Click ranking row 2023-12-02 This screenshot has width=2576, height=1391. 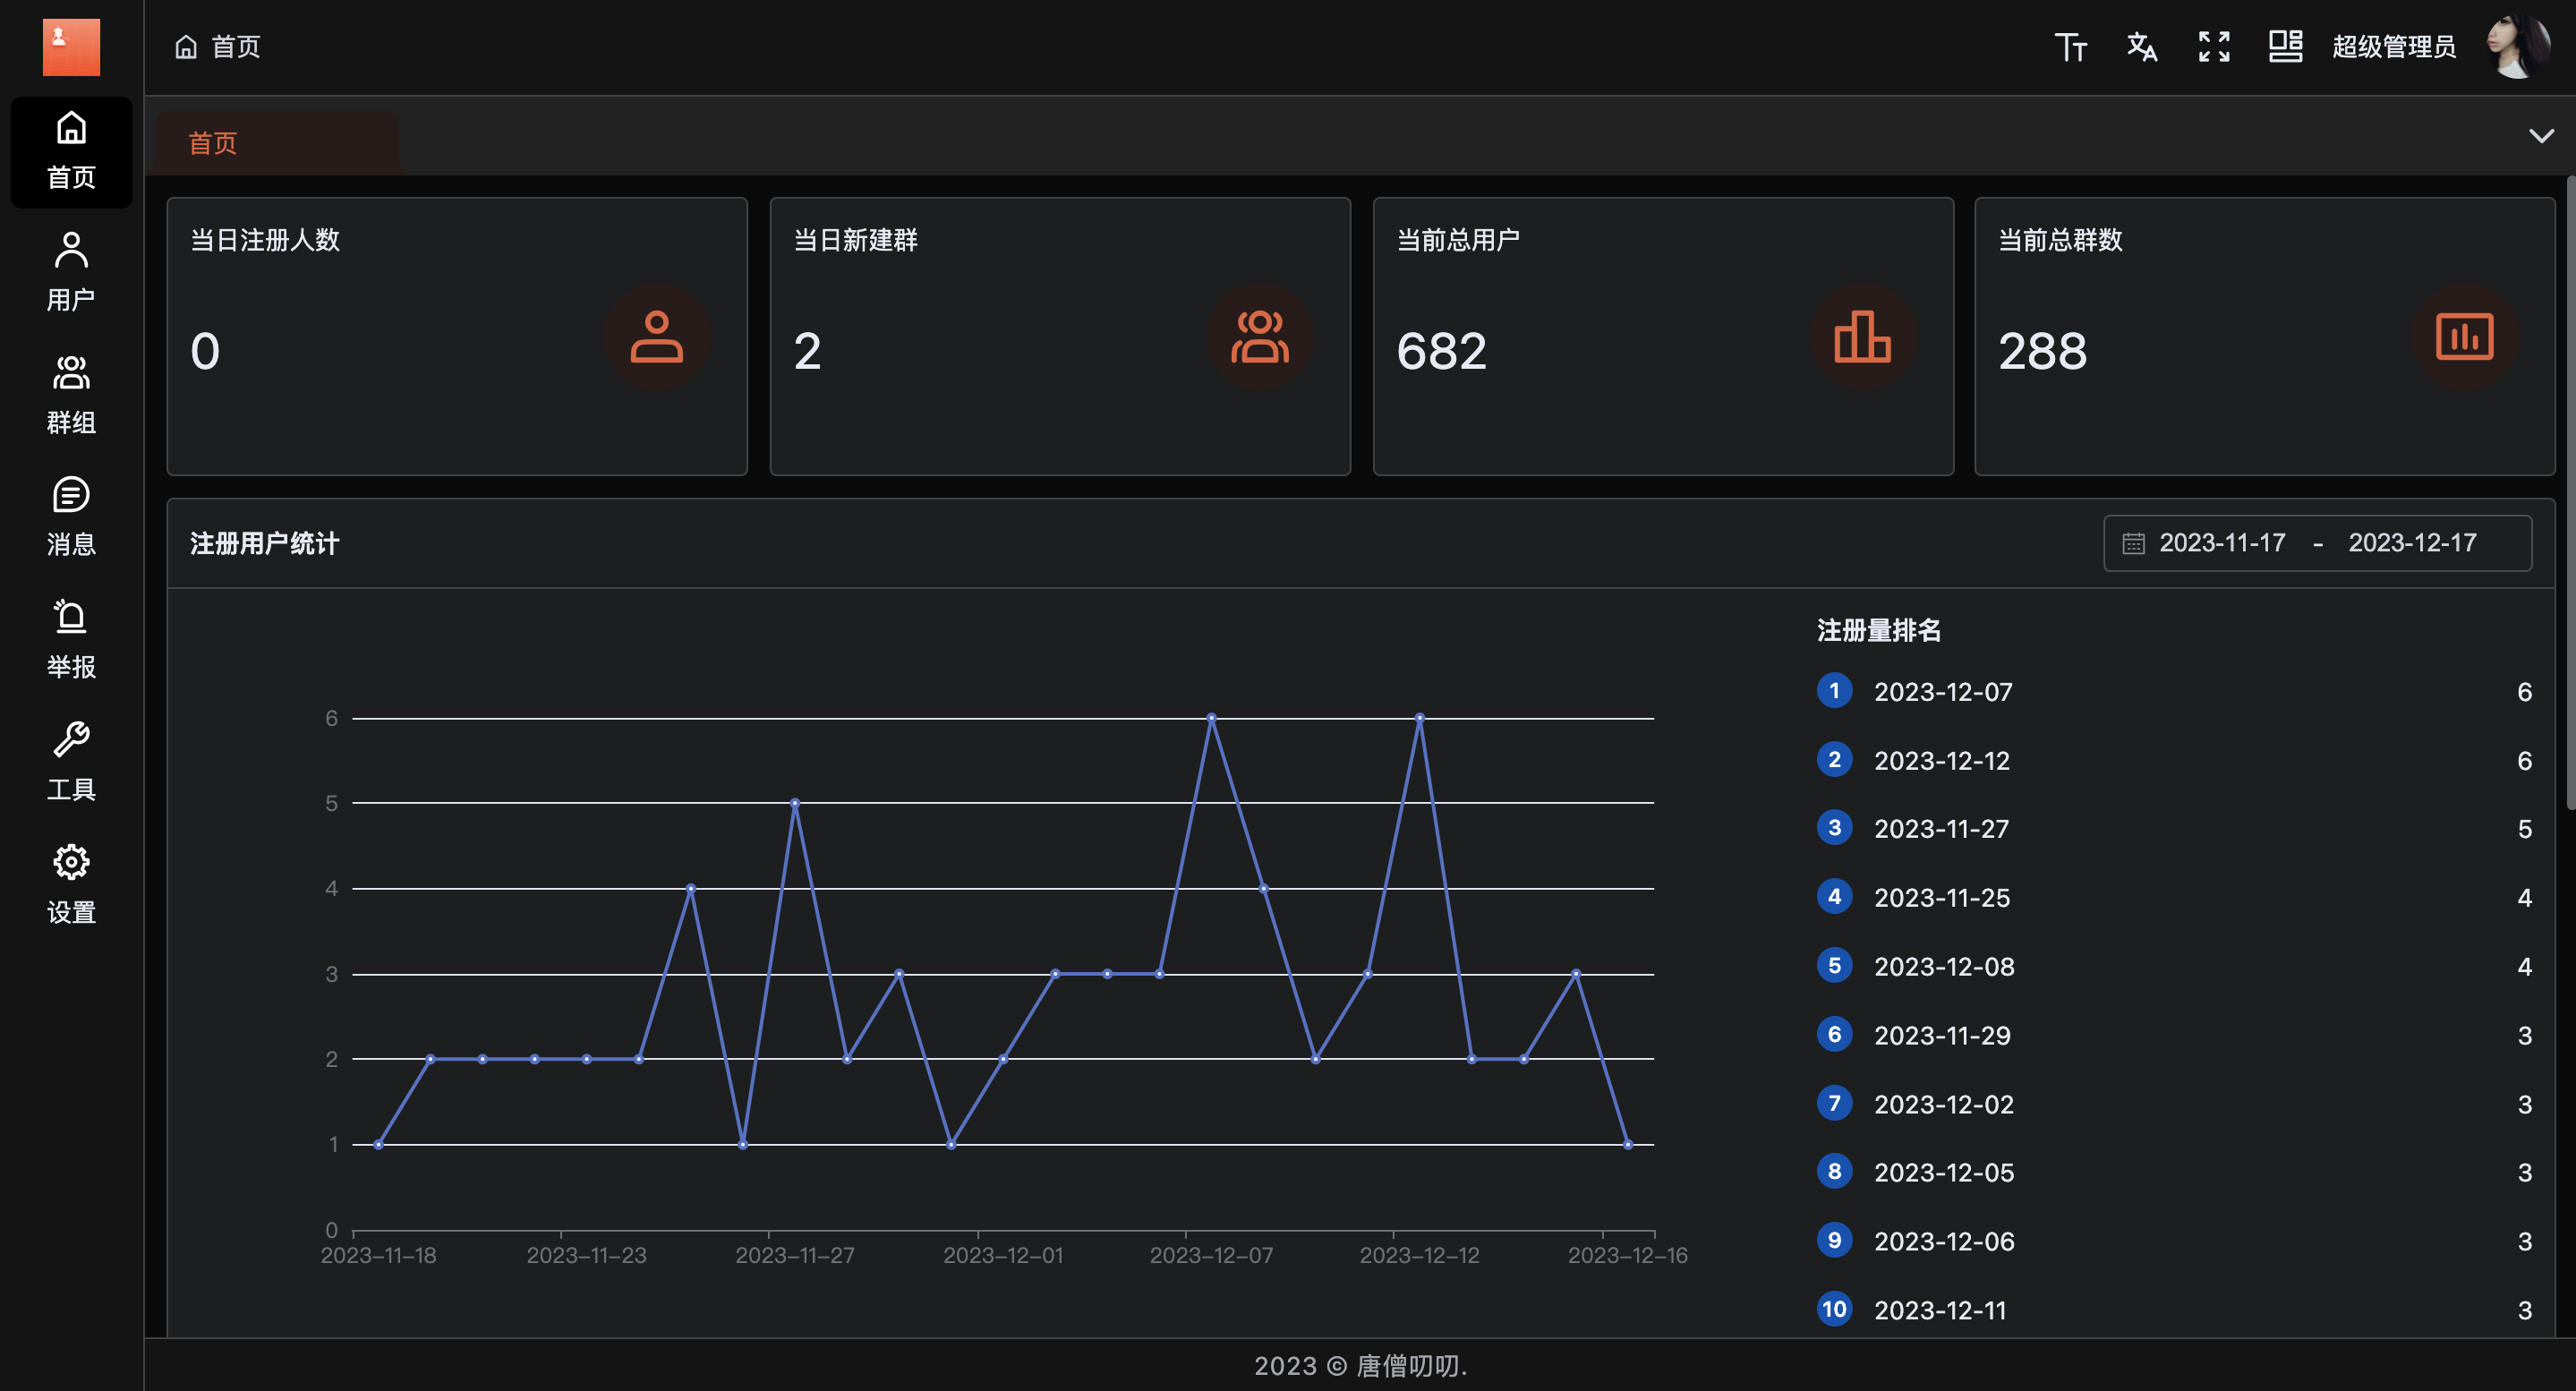click(2175, 1104)
